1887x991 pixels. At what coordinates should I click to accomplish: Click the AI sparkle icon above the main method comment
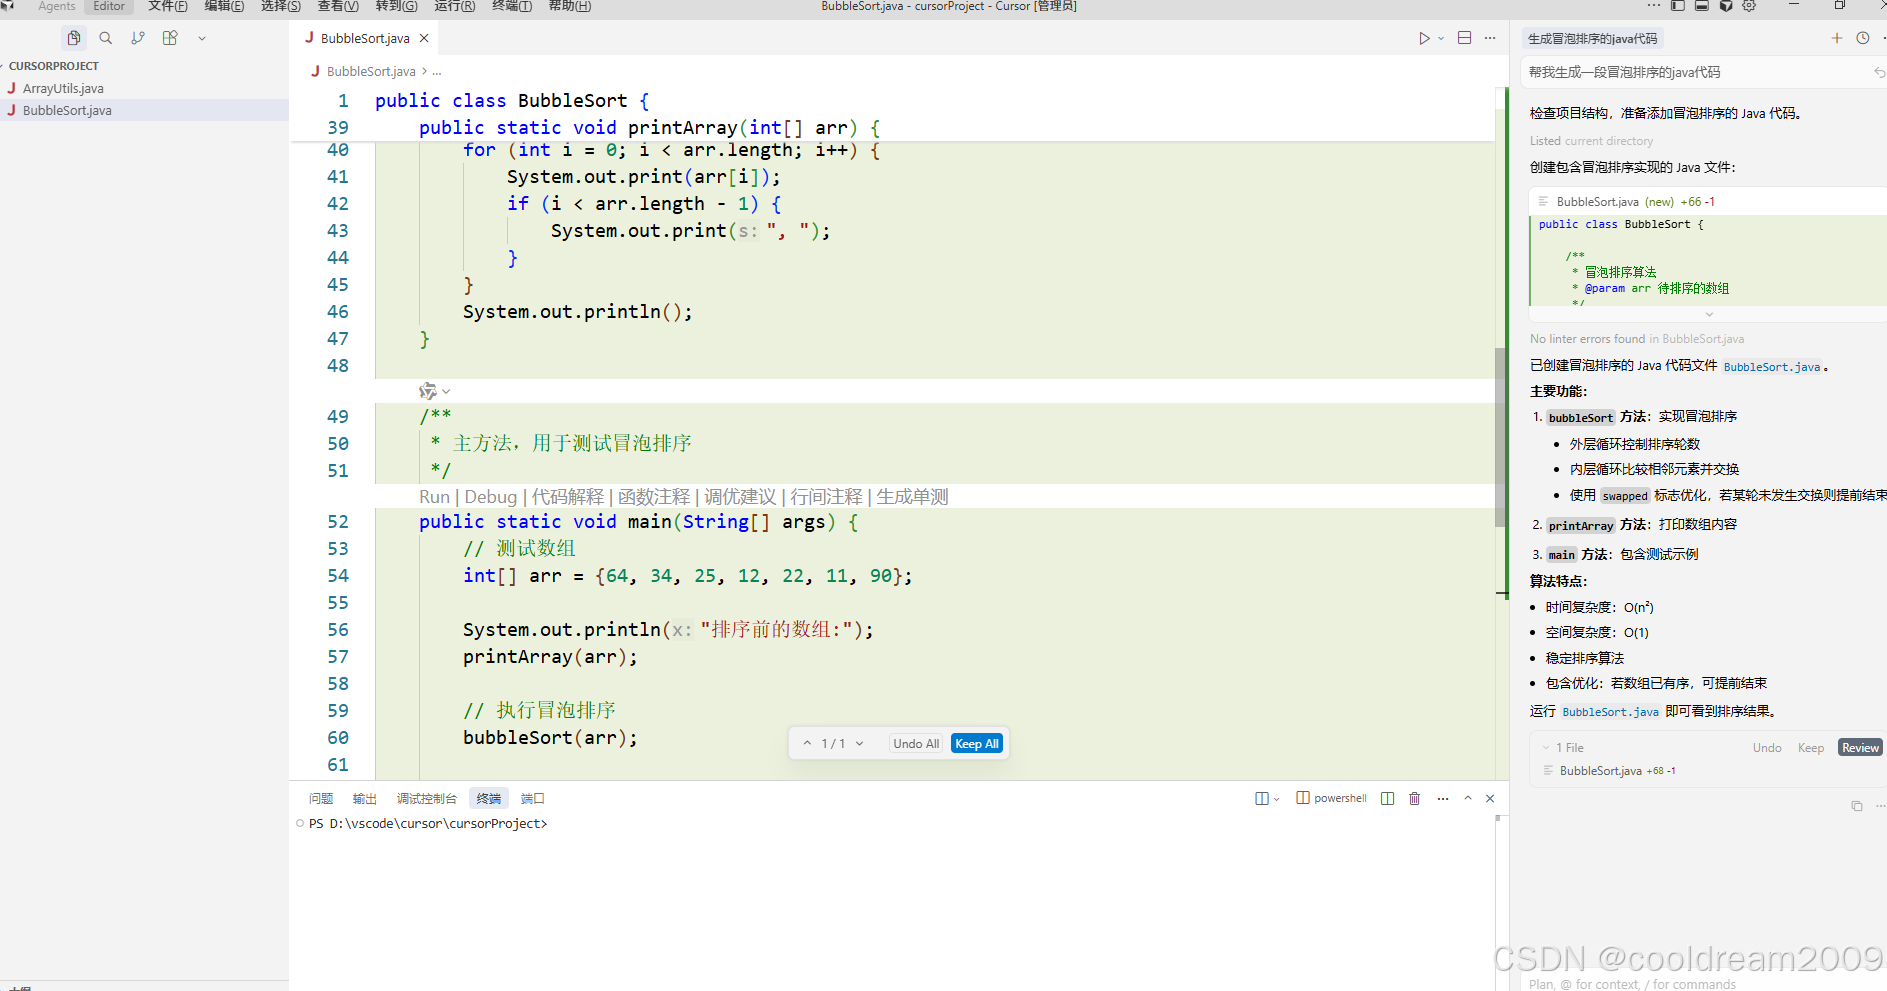tap(428, 391)
